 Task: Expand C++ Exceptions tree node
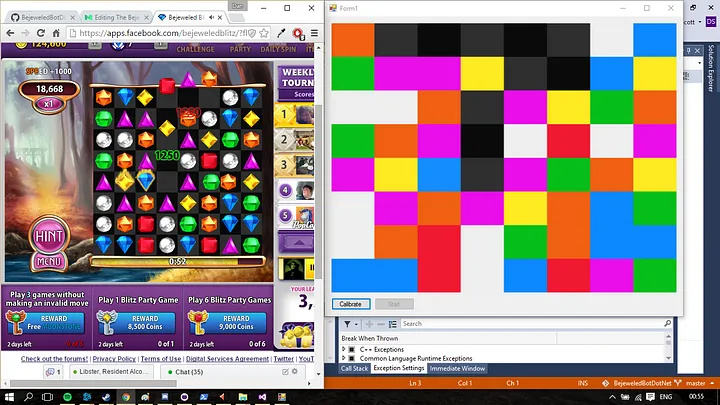tap(343, 349)
